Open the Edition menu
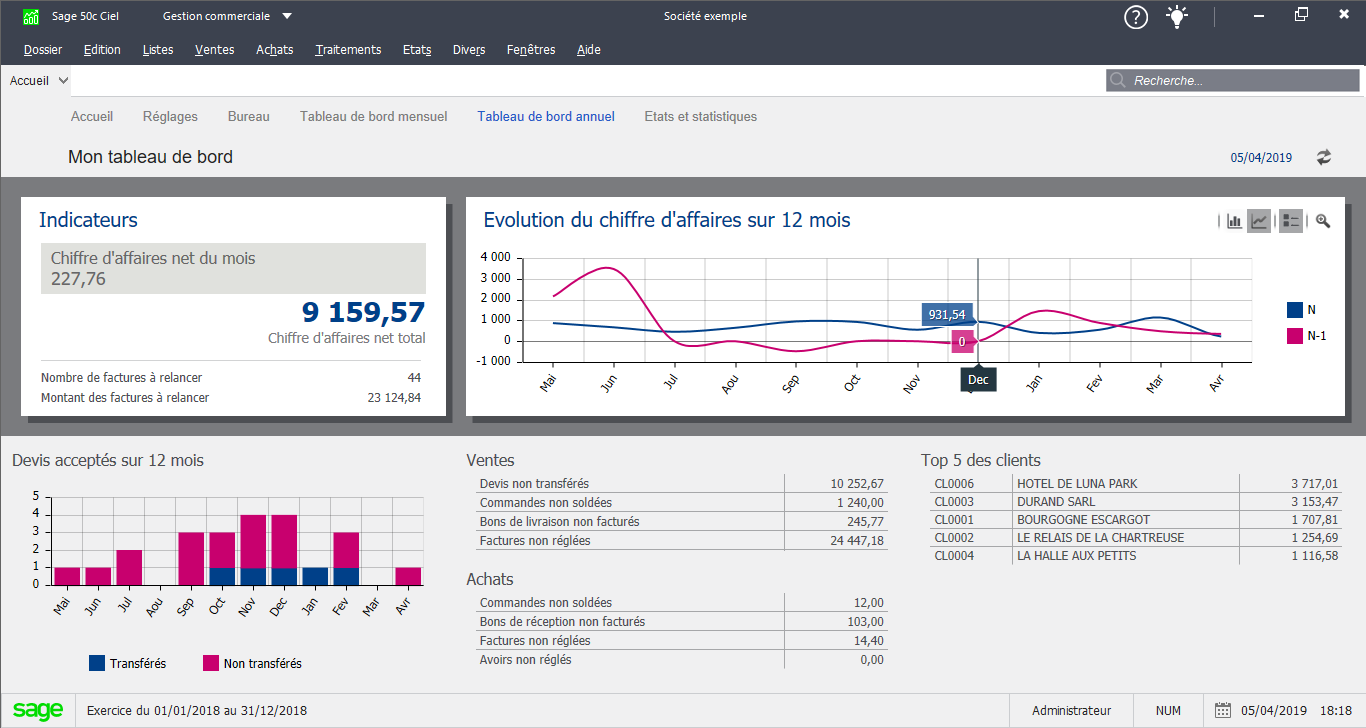 click(102, 50)
